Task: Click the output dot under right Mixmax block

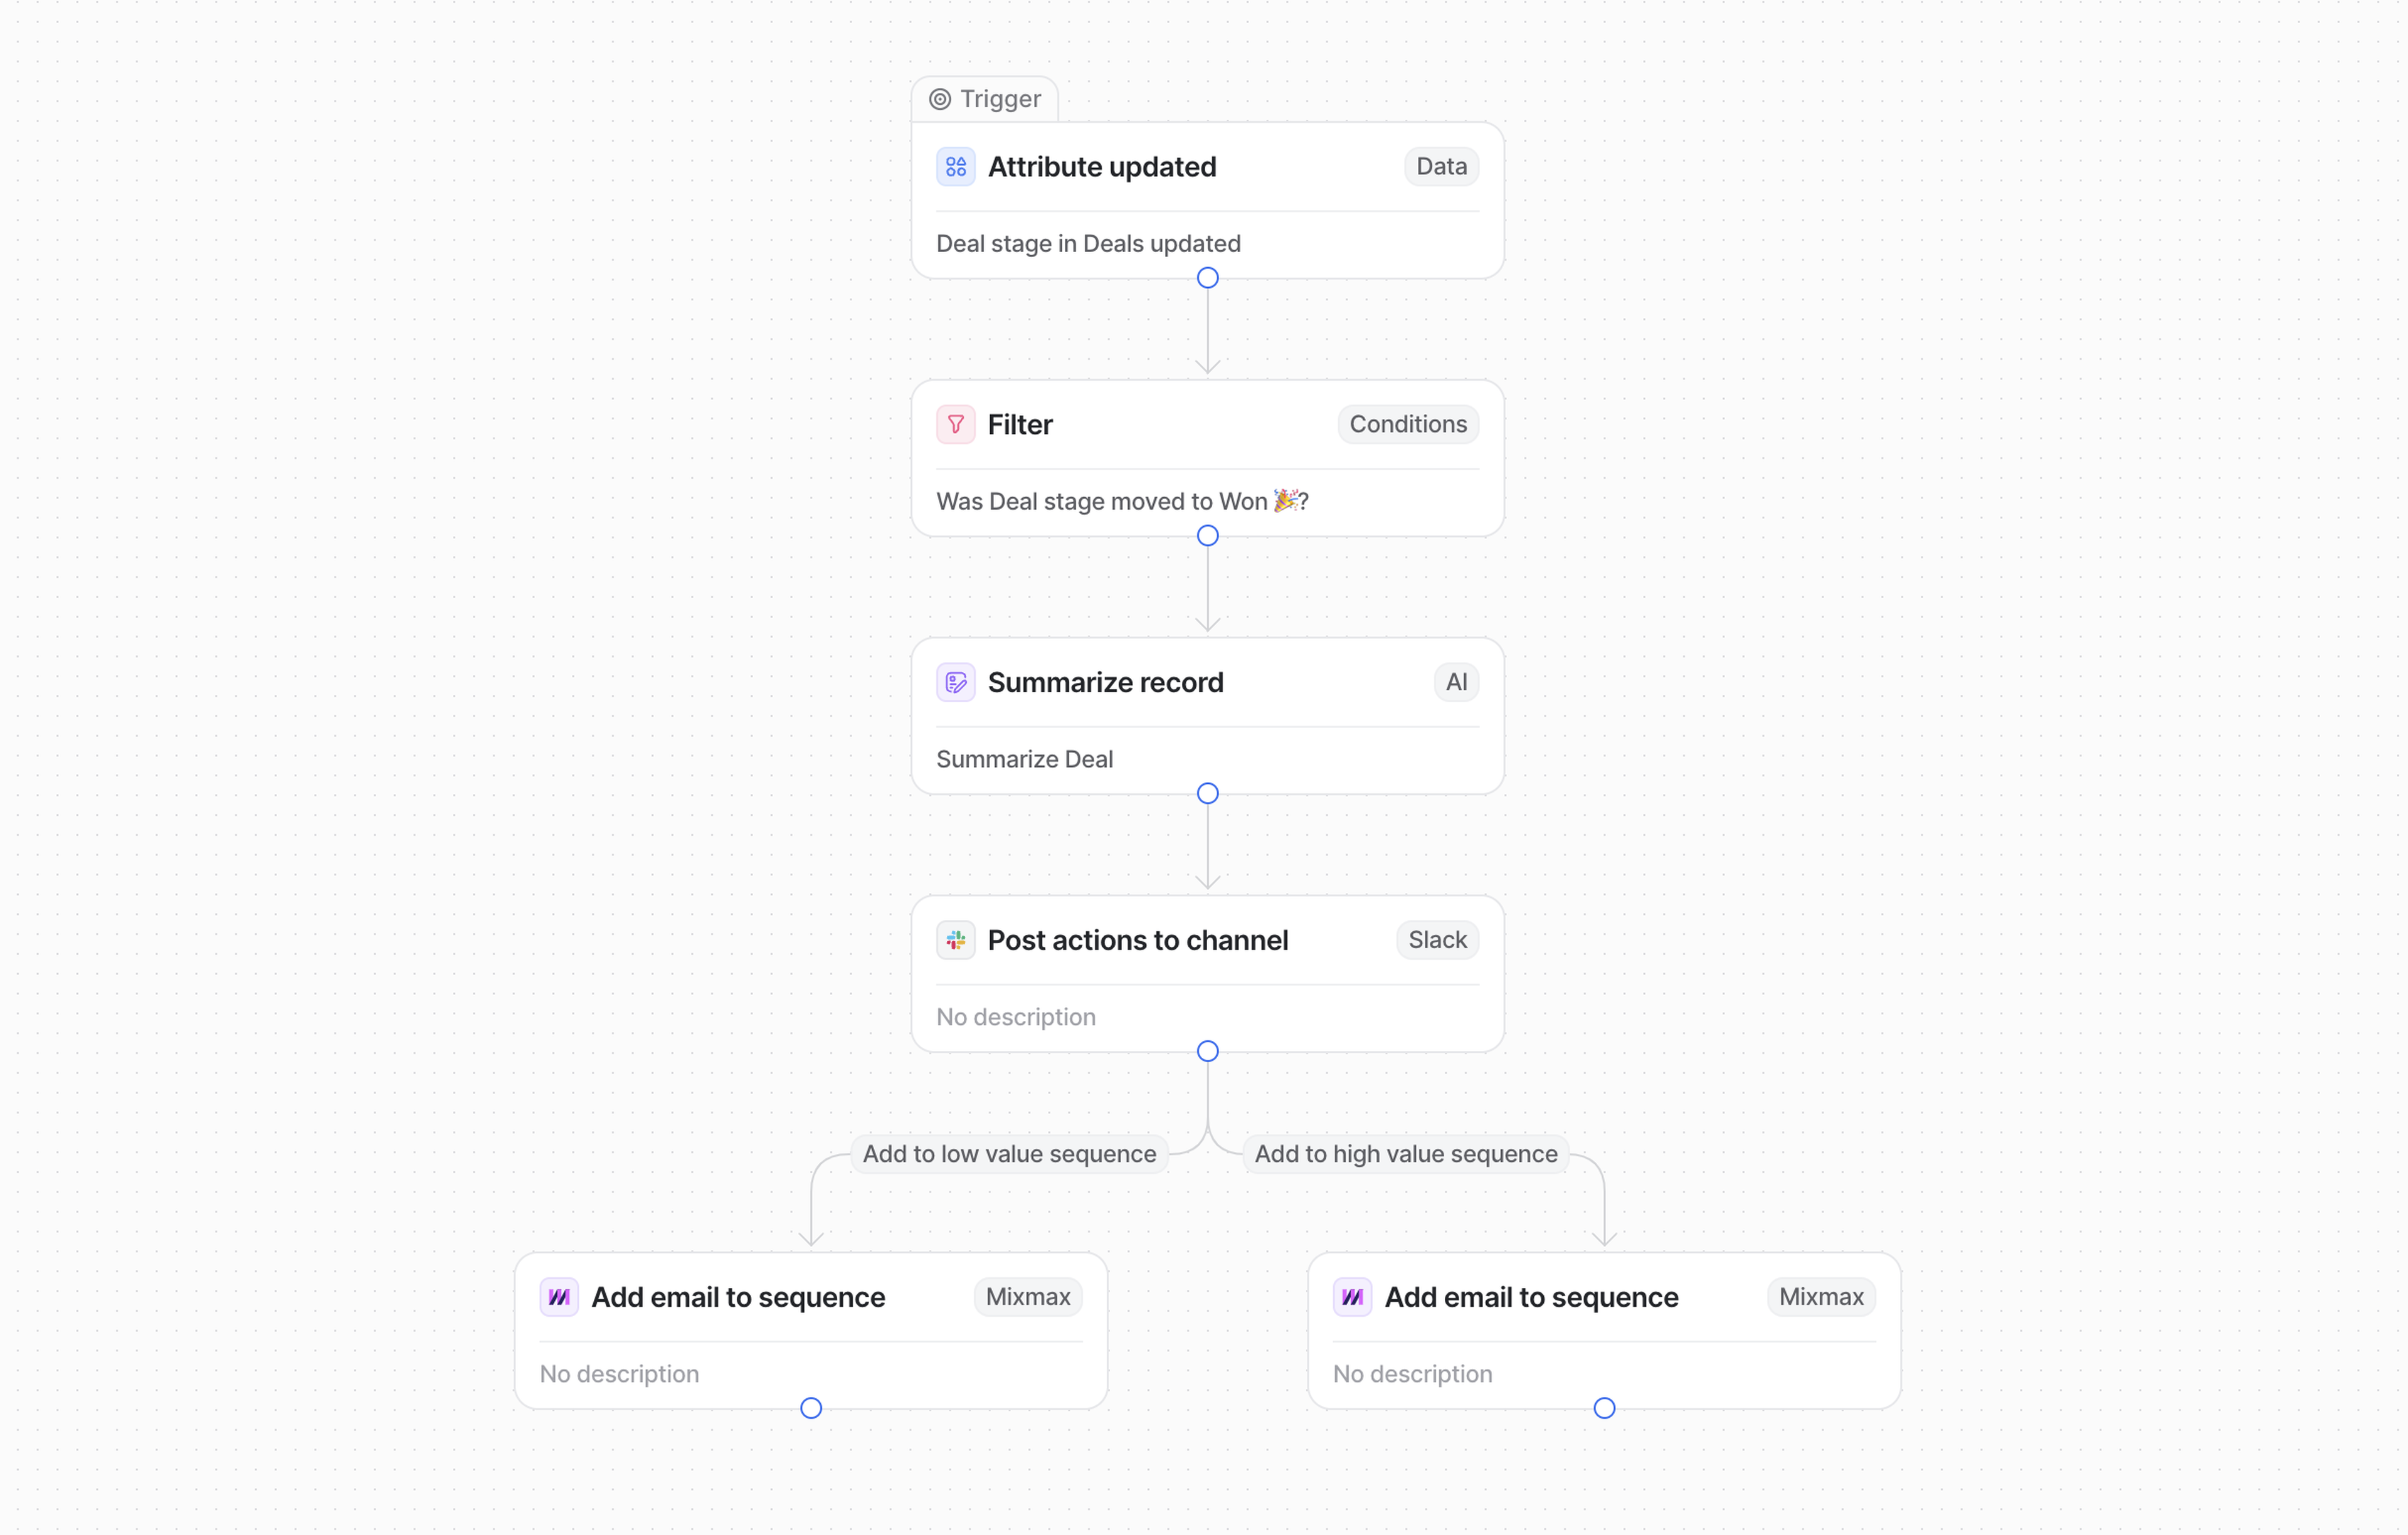Action: 1604,1408
